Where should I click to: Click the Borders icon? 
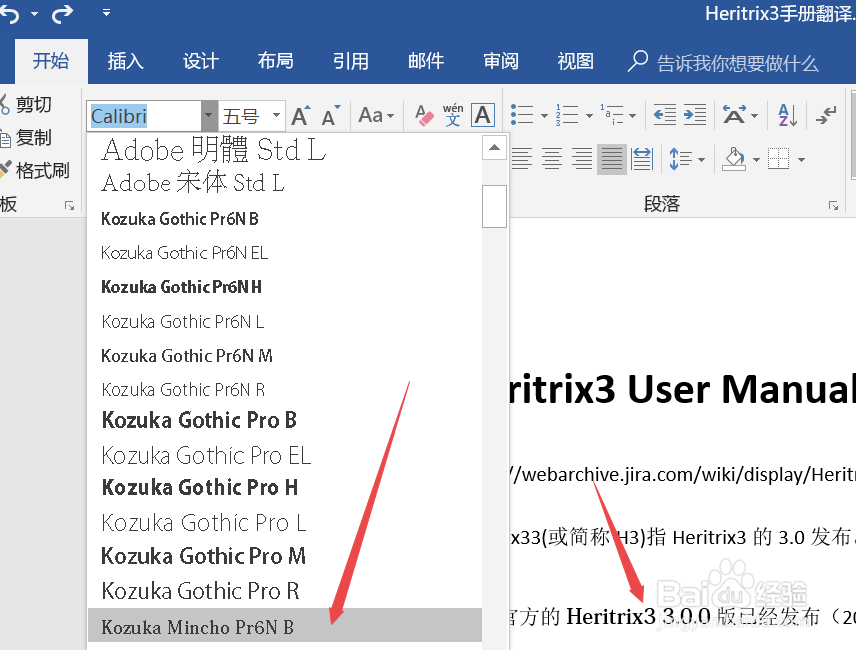pos(778,159)
